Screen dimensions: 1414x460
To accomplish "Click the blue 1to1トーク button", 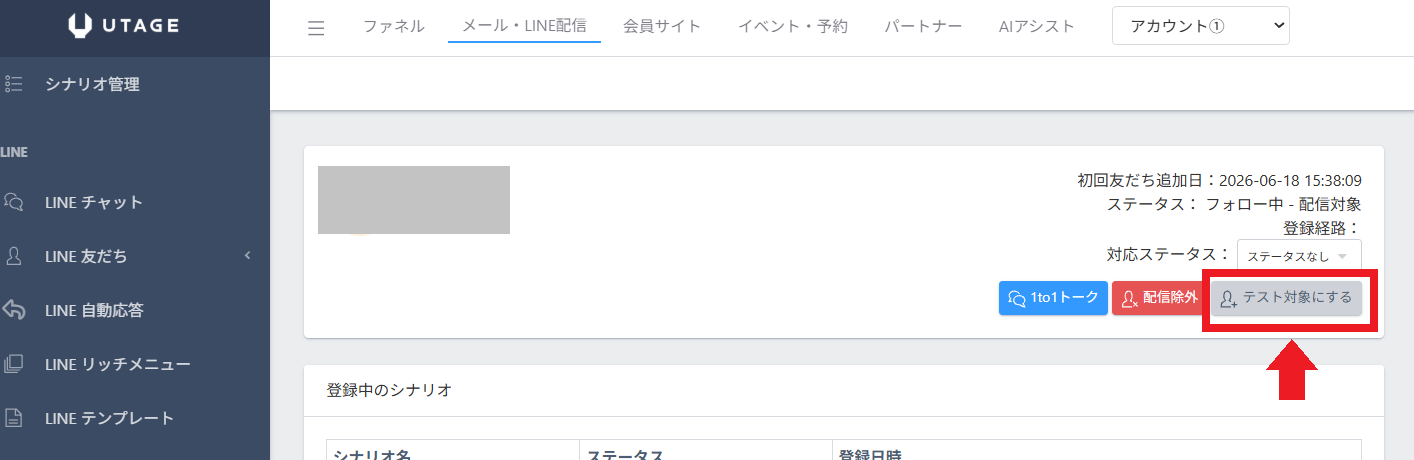I will (1053, 298).
